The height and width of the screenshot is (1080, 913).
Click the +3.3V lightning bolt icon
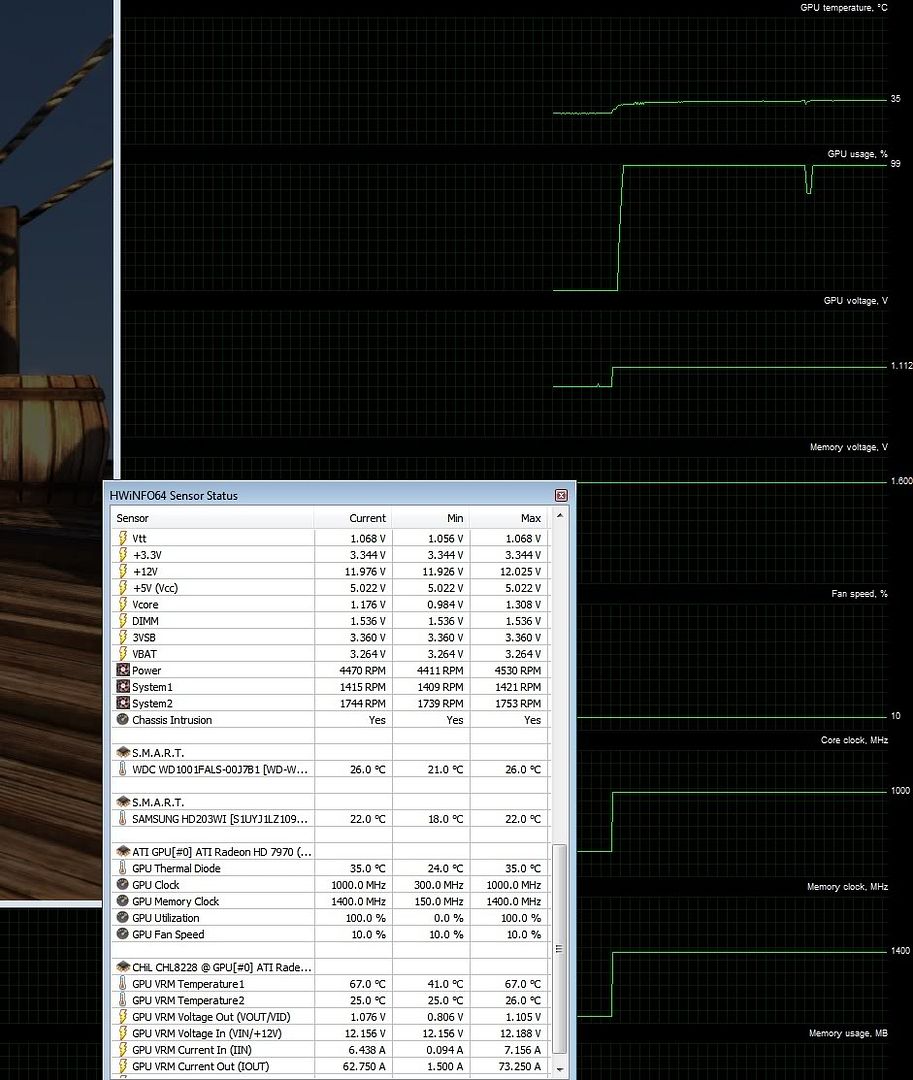pyautogui.click(x=123, y=554)
